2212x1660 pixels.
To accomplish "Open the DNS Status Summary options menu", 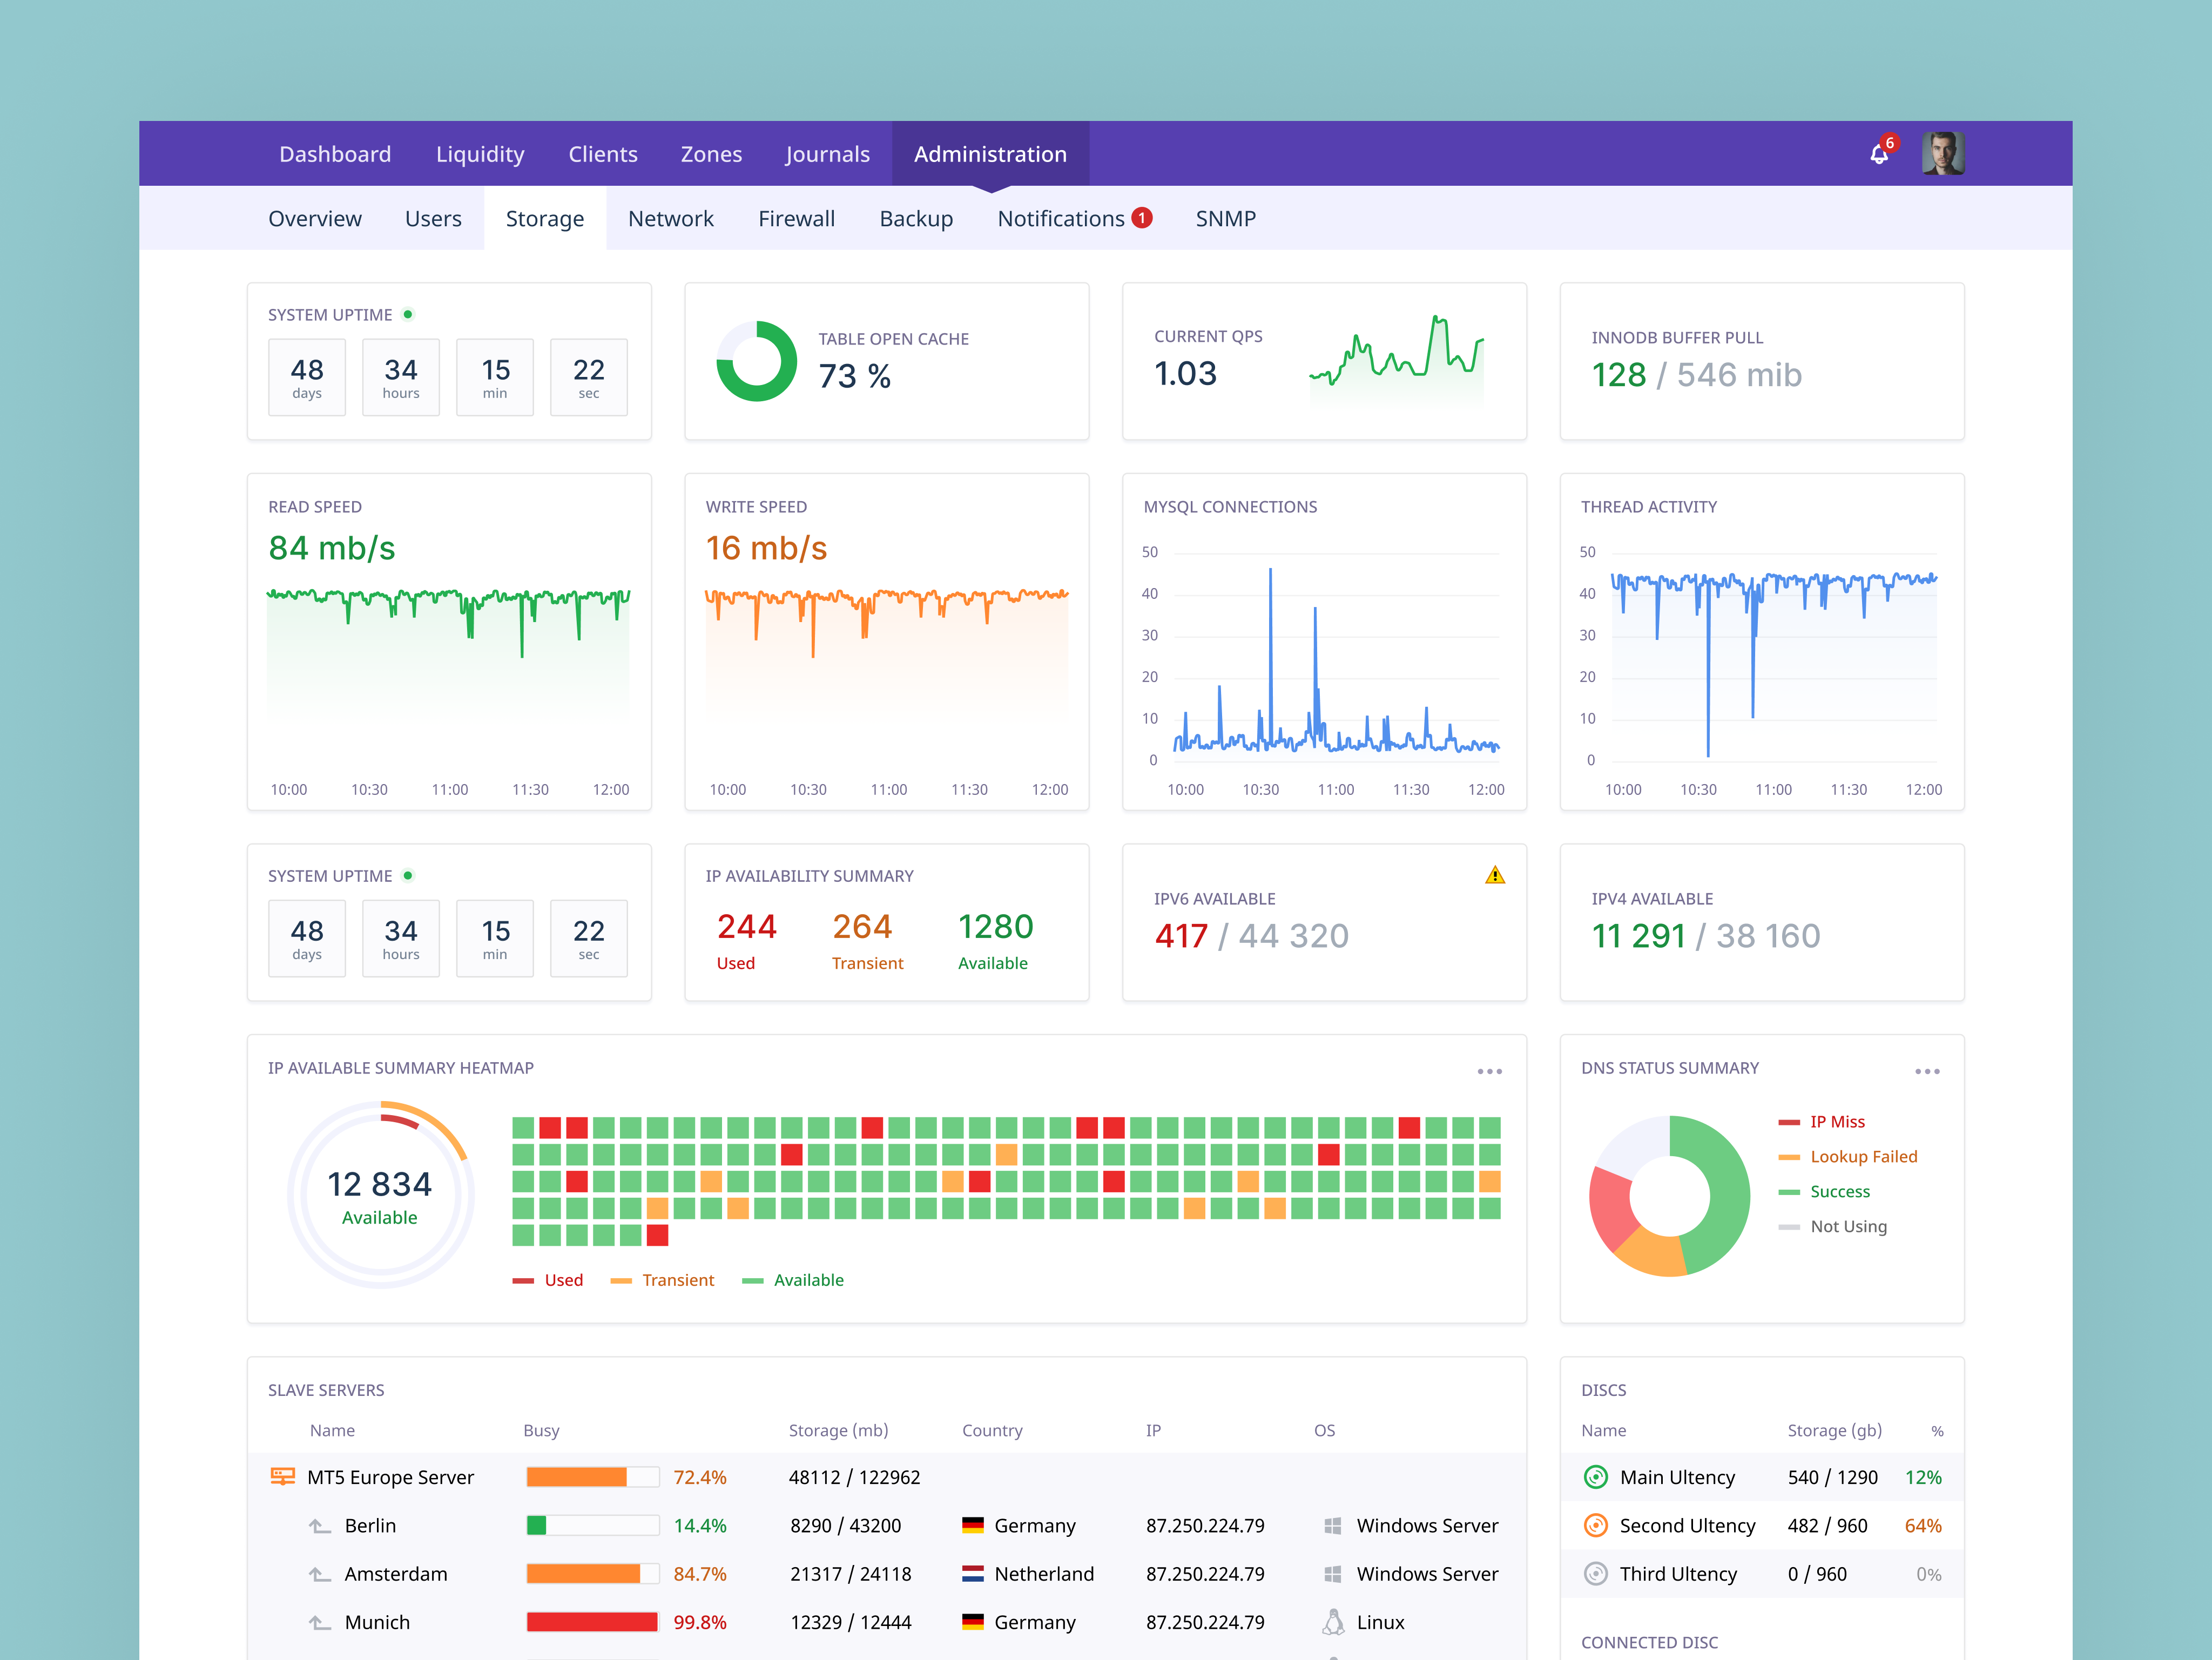I will pyautogui.click(x=1928, y=1071).
